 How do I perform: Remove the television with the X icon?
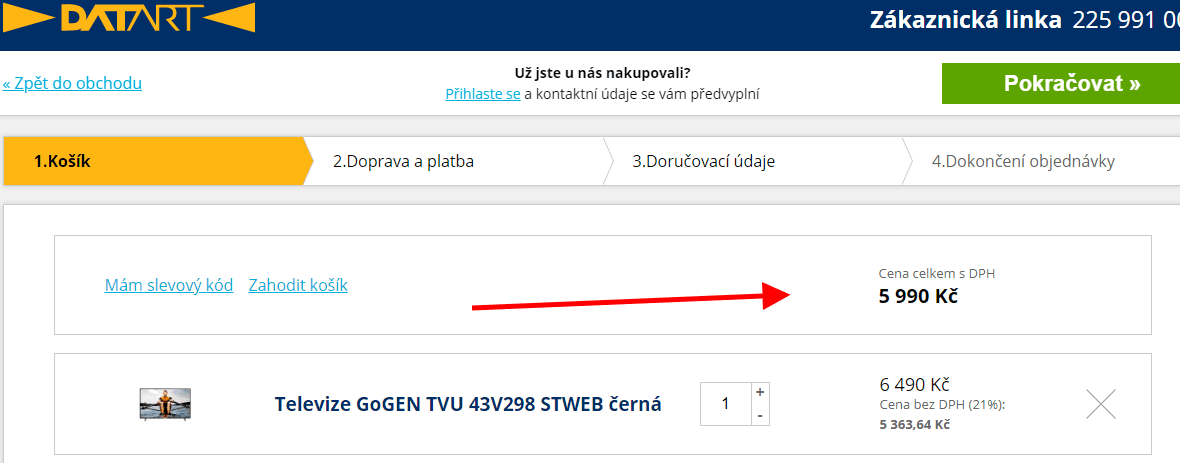click(x=1101, y=404)
